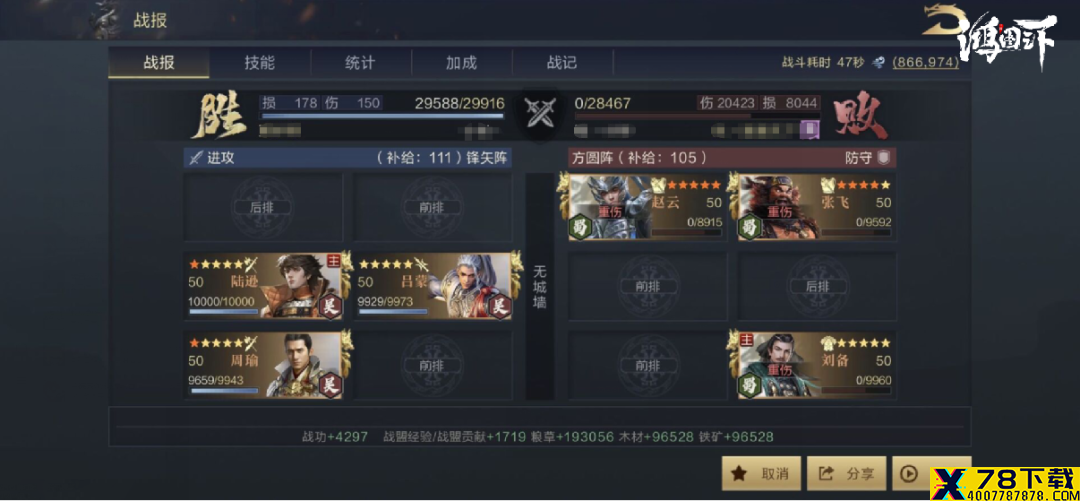Click the 防守 shield icon
This screenshot has width=1080, height=501.
click(x=884, y=158)
